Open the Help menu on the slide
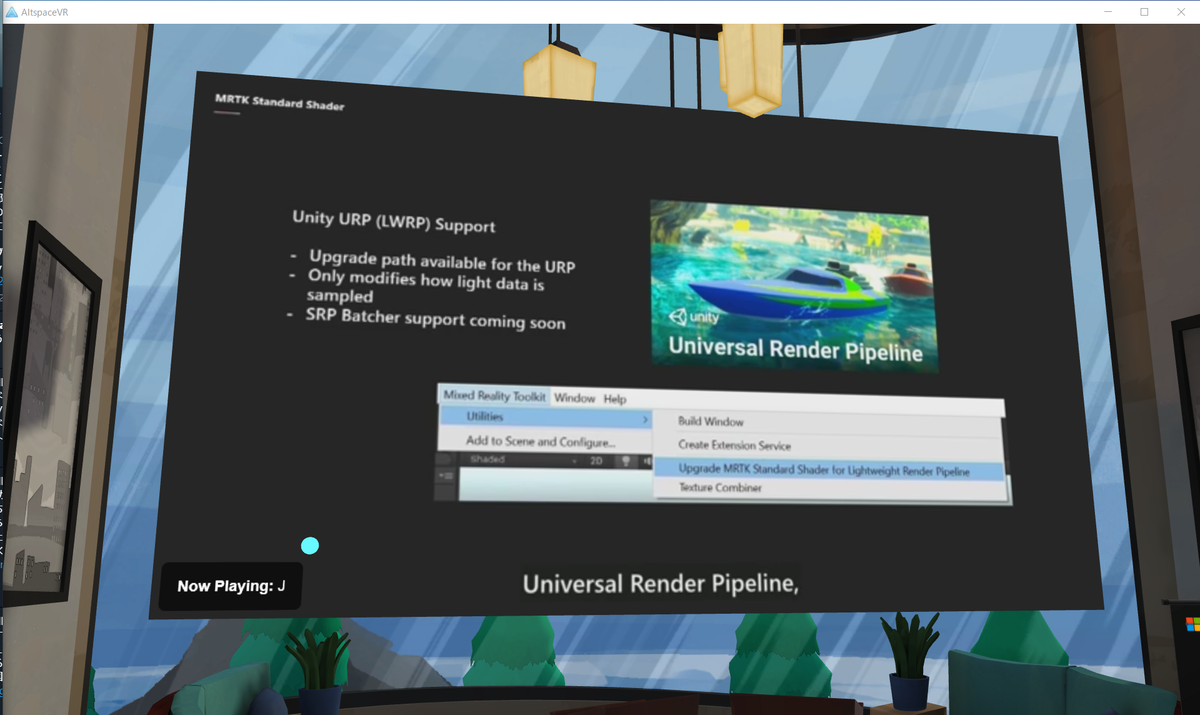1200x715 pixels. (x=615, y=399)
